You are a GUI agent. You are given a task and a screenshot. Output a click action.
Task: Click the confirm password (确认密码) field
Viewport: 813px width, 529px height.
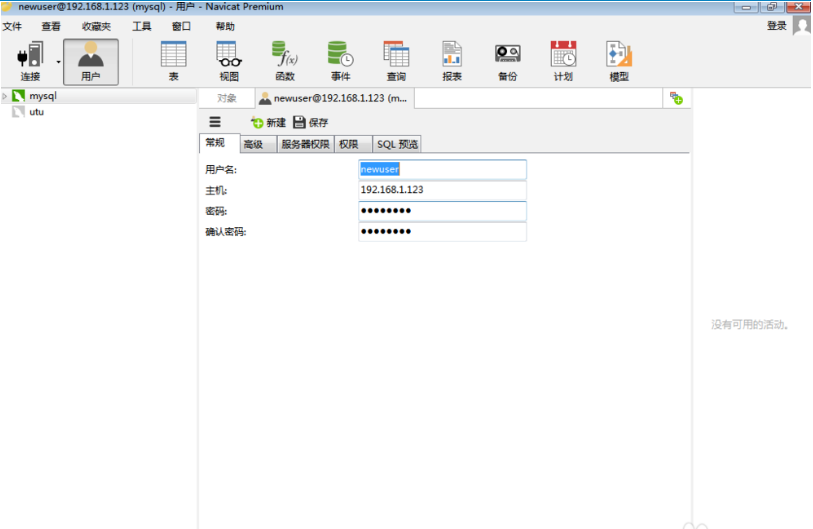[442, 231]
